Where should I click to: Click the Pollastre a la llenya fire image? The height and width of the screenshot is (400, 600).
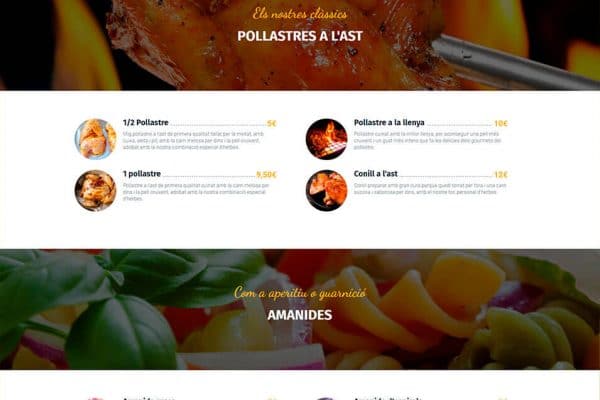[326, 139]
